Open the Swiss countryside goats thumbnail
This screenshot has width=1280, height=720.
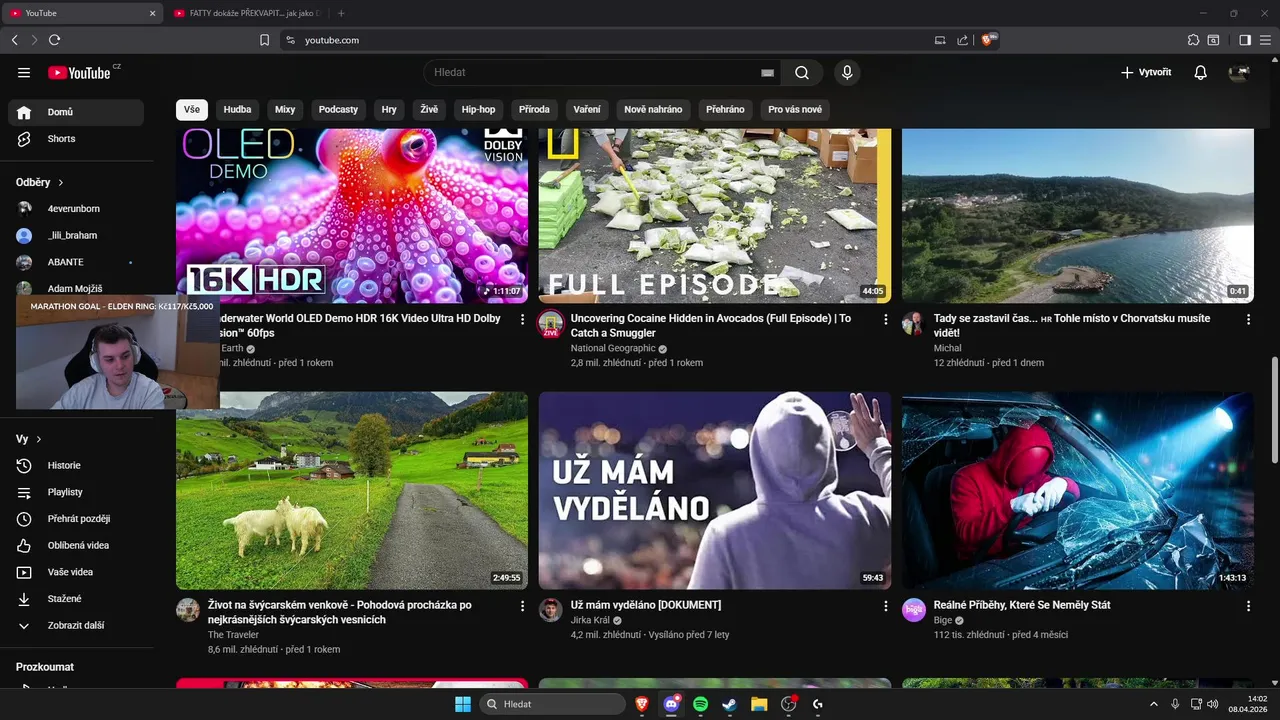[x=352, y=490]
